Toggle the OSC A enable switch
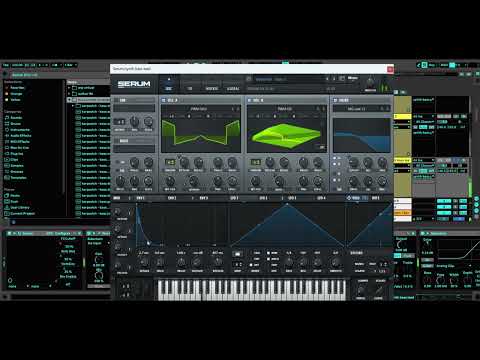The width and height of the screenshot is (480, 360). [x=164, y=100]
